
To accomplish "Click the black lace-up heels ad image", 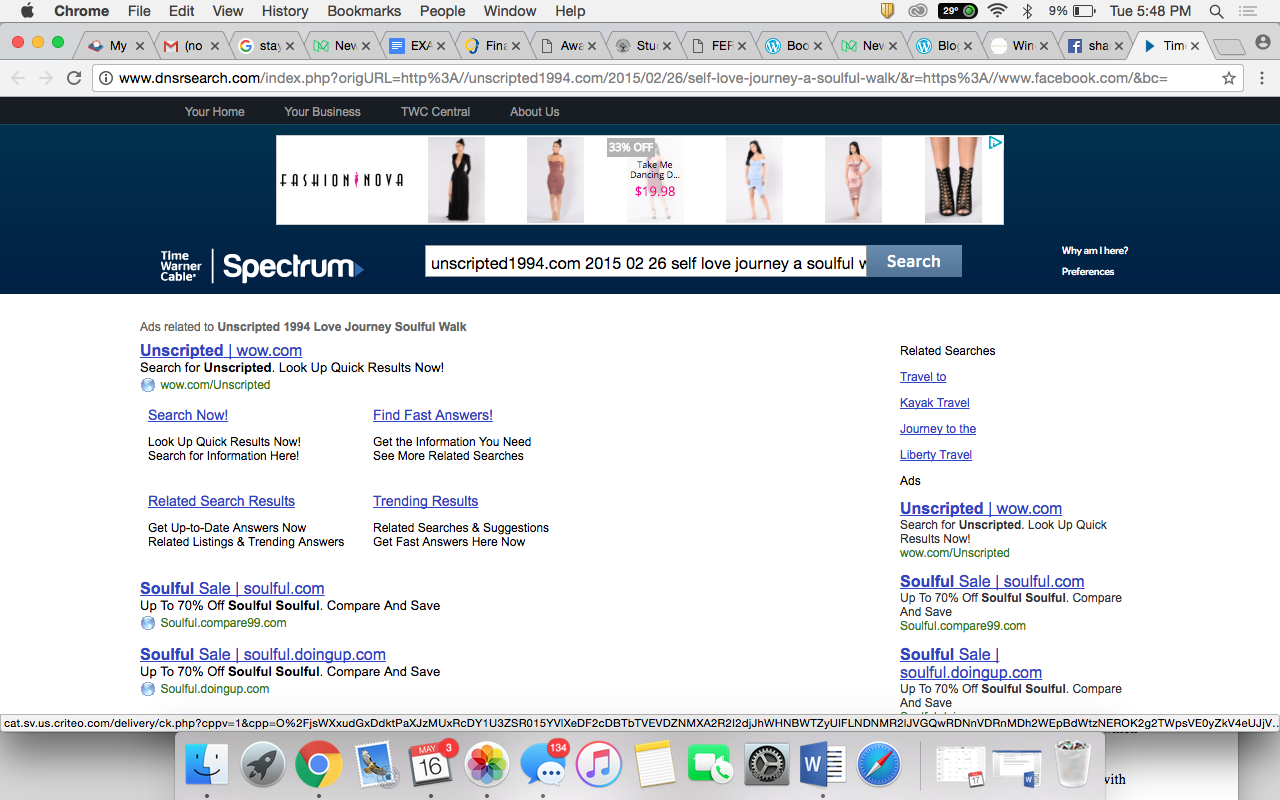I will point(953,180).
